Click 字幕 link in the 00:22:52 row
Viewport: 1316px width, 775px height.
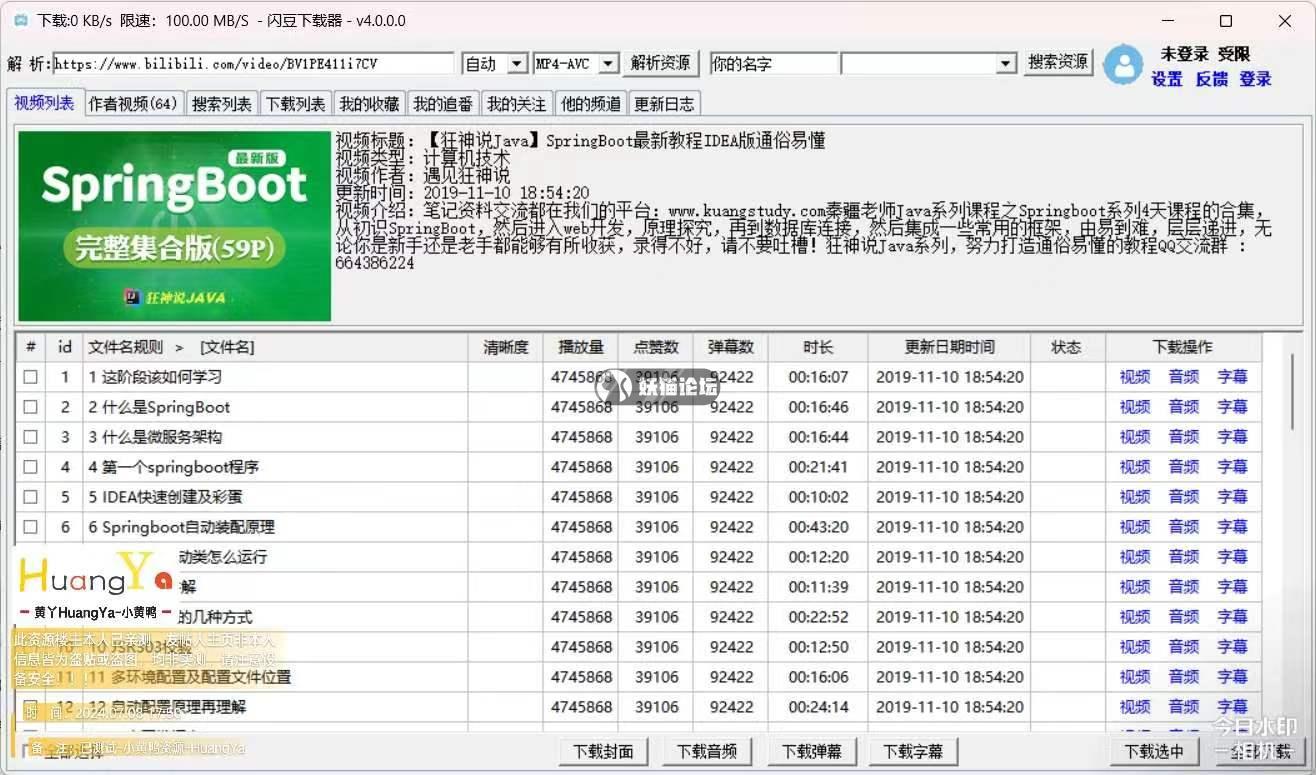pyautogui.click(x=1233, y=617)
